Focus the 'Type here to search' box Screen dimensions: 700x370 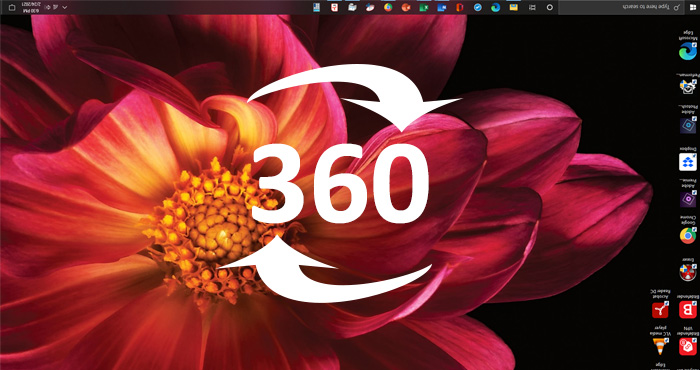(x=621, y=7)
